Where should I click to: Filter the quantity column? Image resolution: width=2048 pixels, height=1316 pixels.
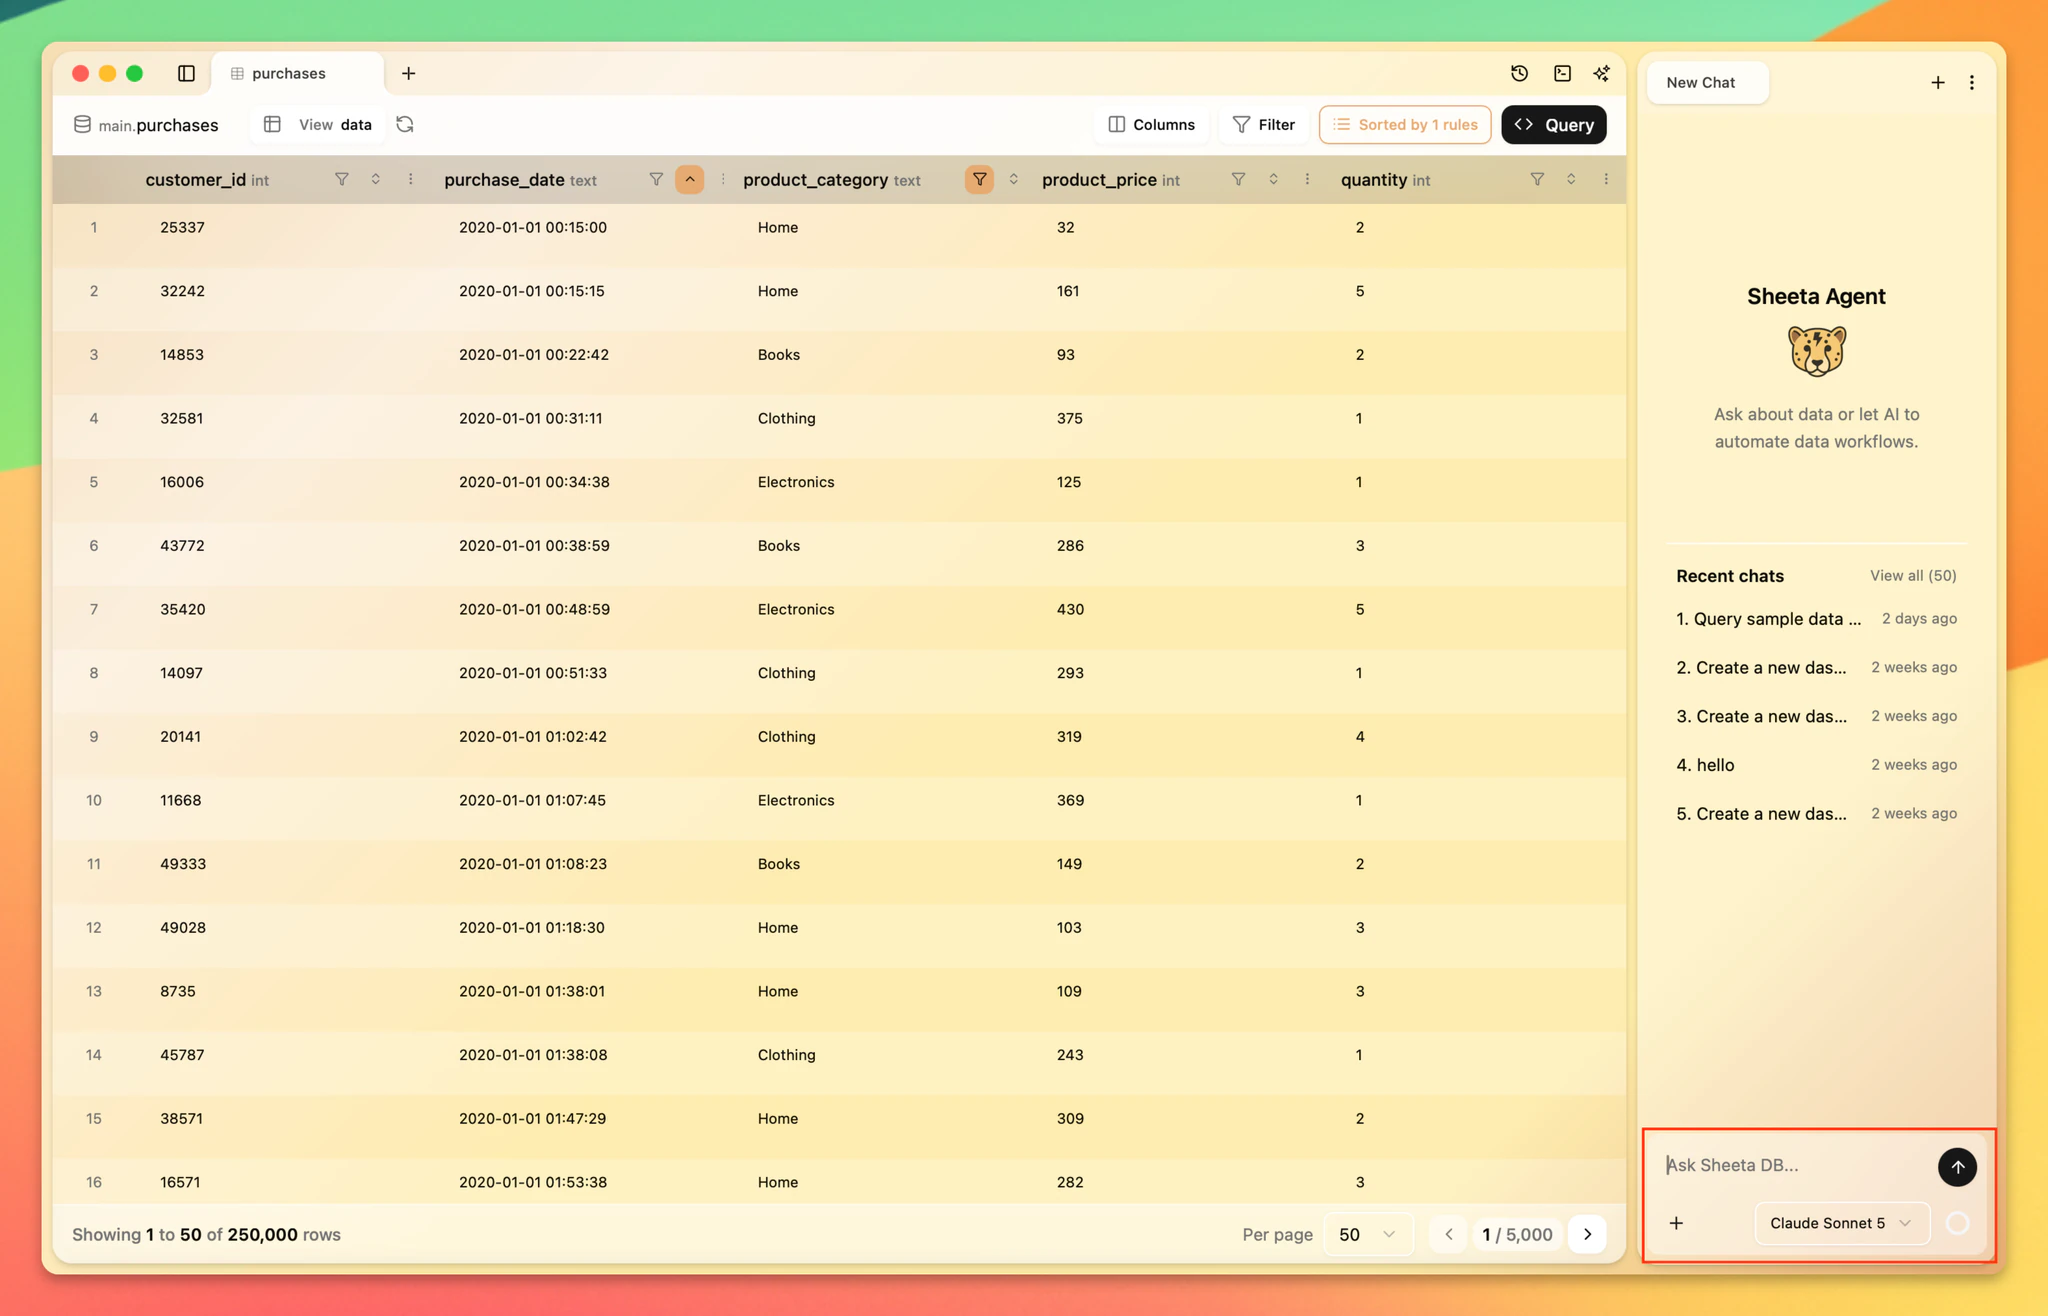[1538, 179]
